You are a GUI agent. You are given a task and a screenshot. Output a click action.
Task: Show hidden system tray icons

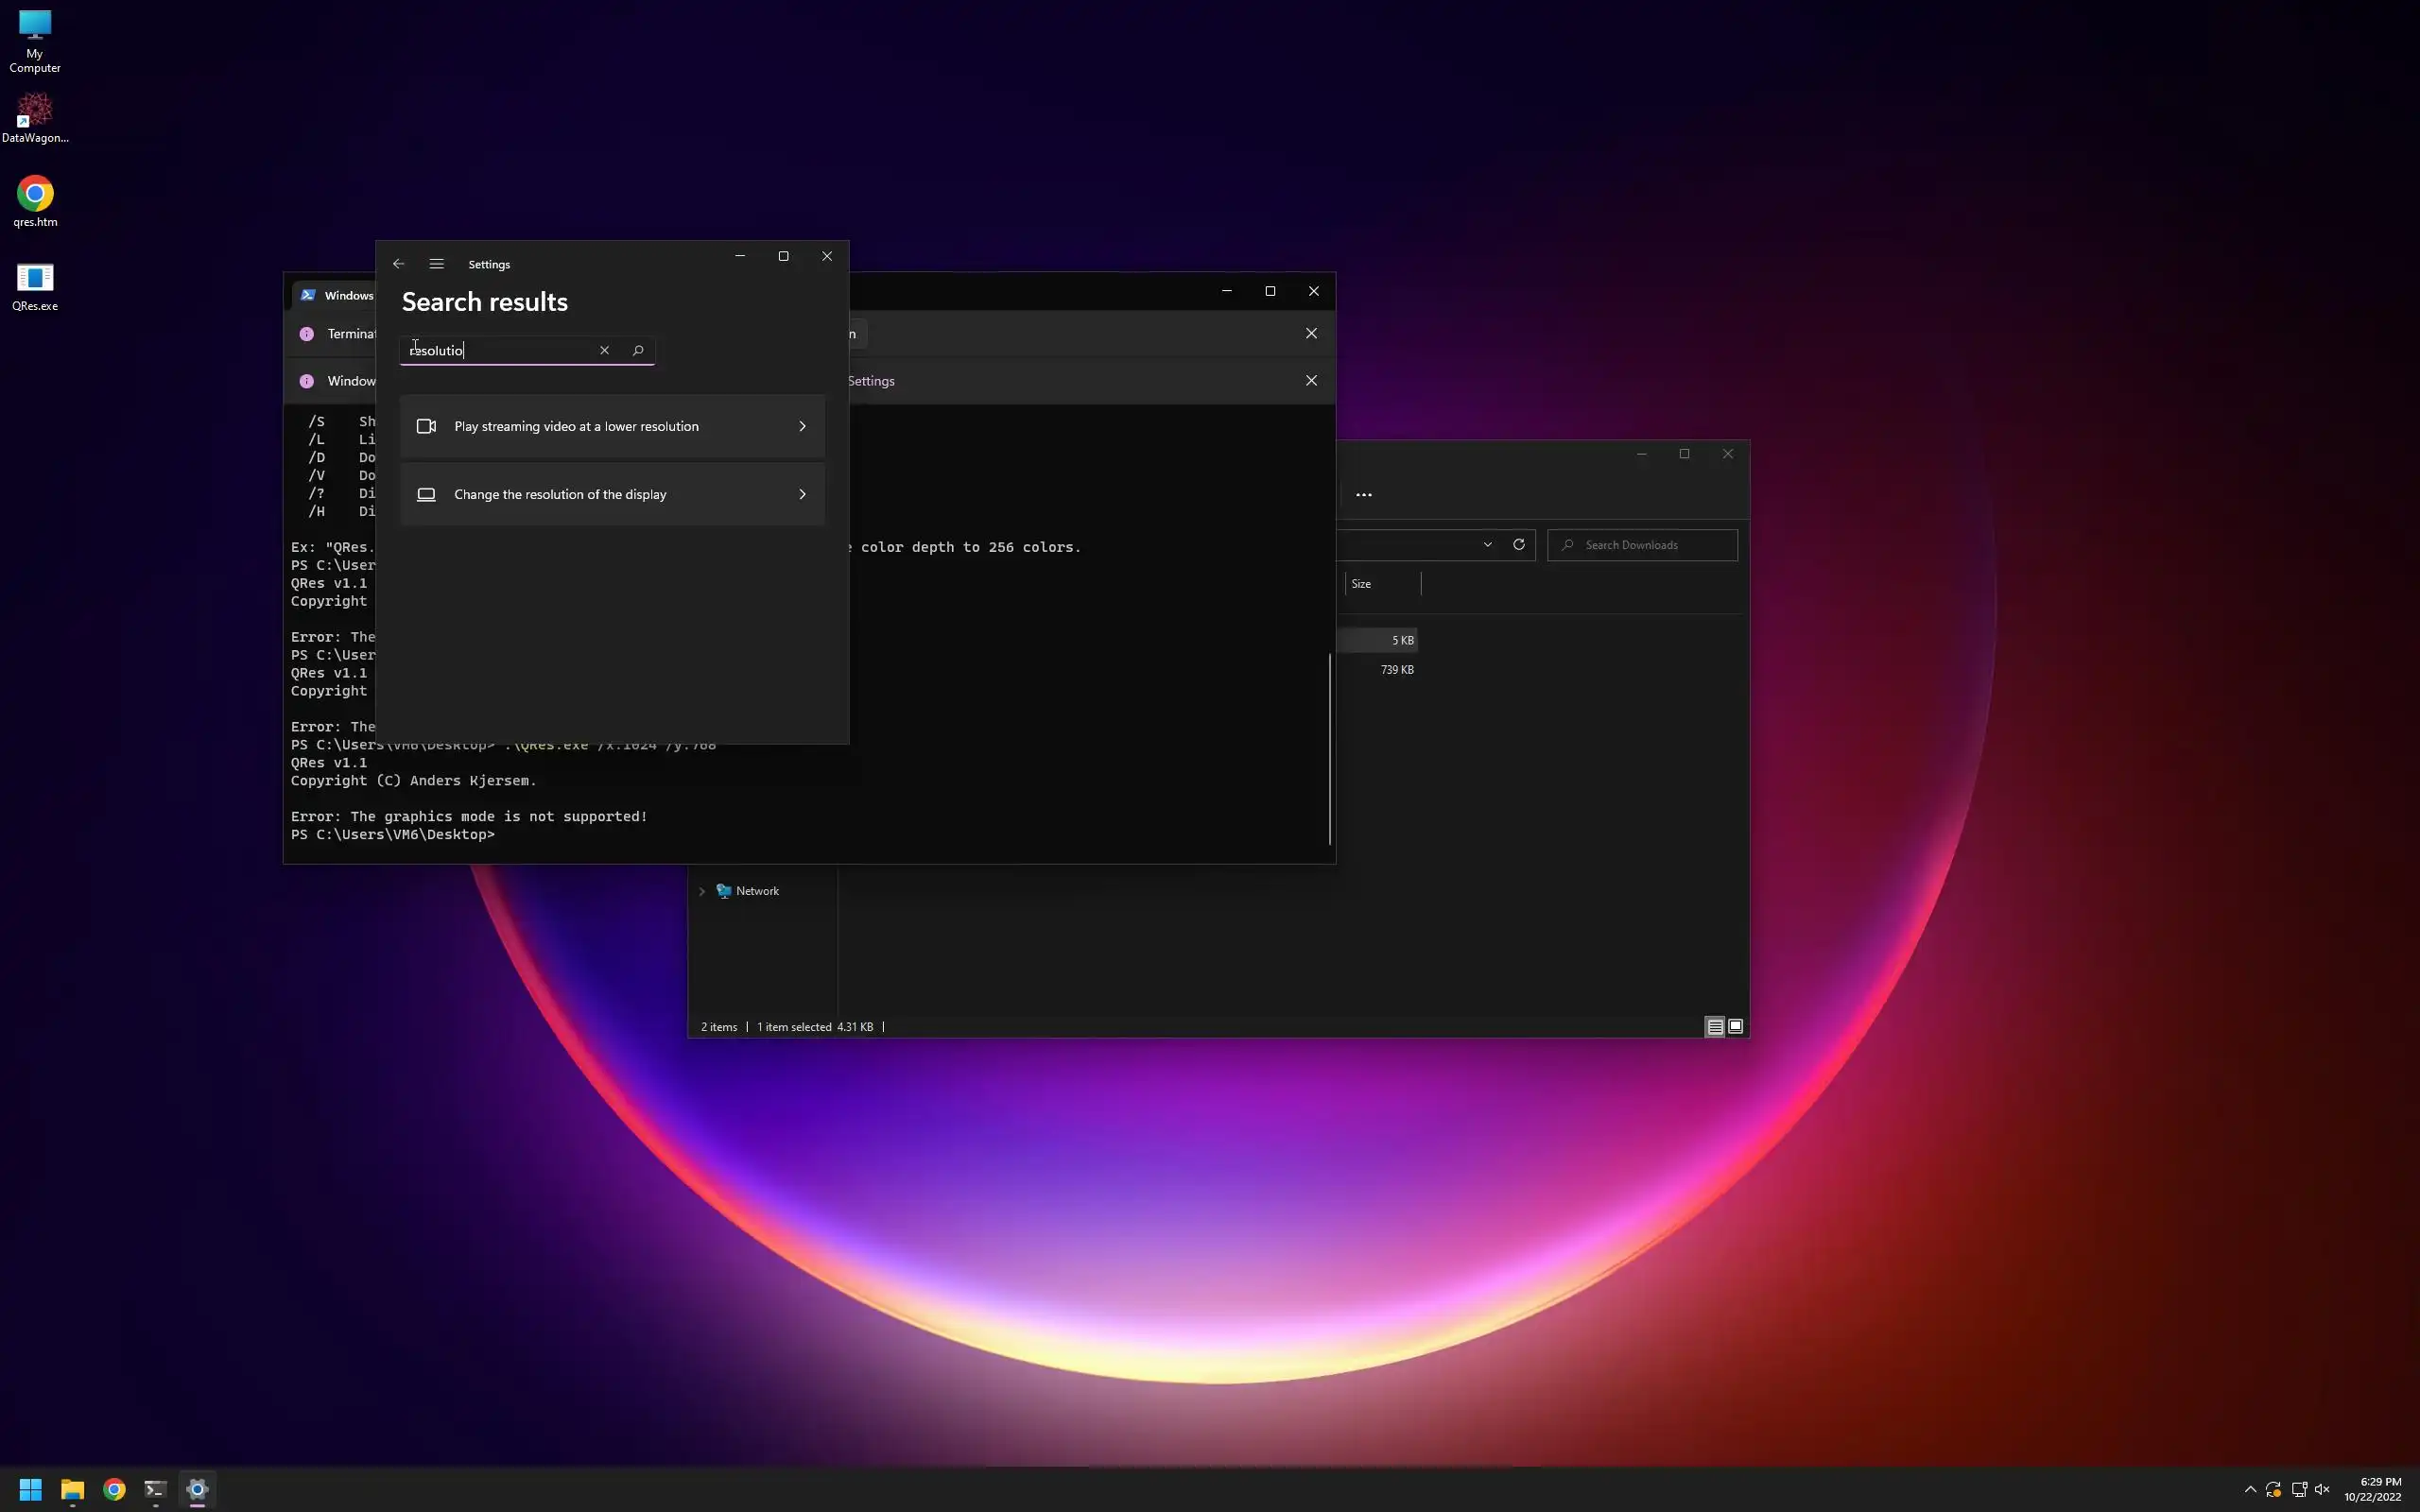(x=2250, y=1489)
